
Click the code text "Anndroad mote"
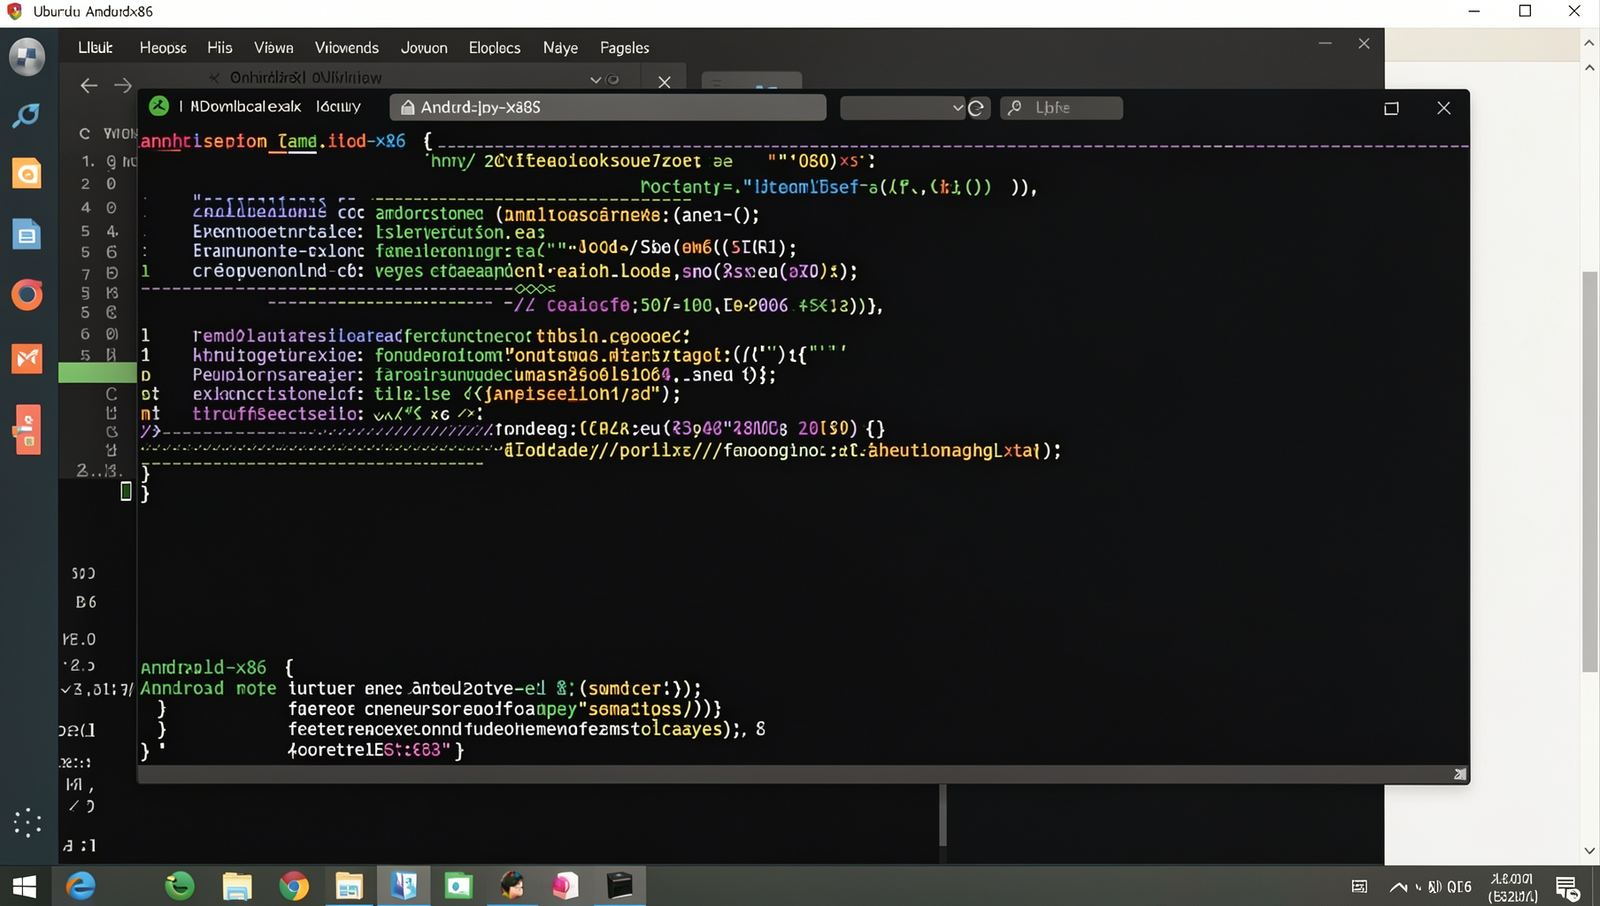208,688
